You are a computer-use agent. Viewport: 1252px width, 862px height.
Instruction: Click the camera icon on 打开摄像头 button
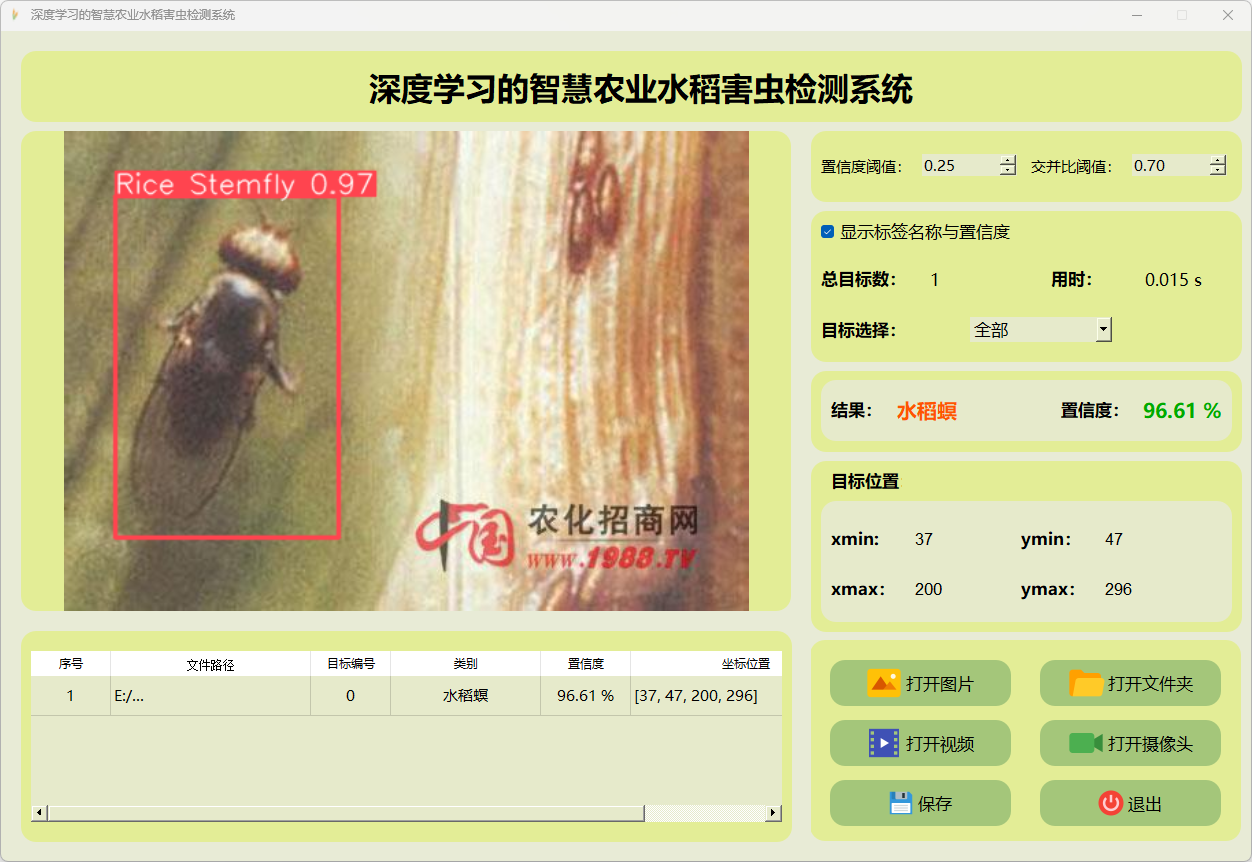point(1086,743)
